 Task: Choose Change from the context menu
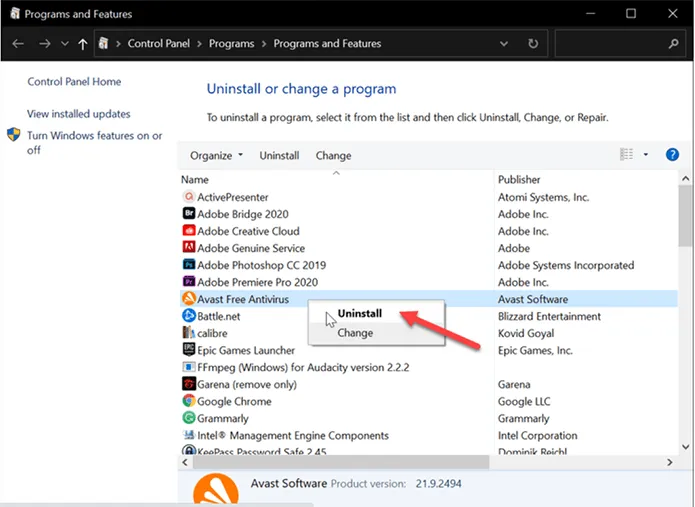(x=355, y=333)
